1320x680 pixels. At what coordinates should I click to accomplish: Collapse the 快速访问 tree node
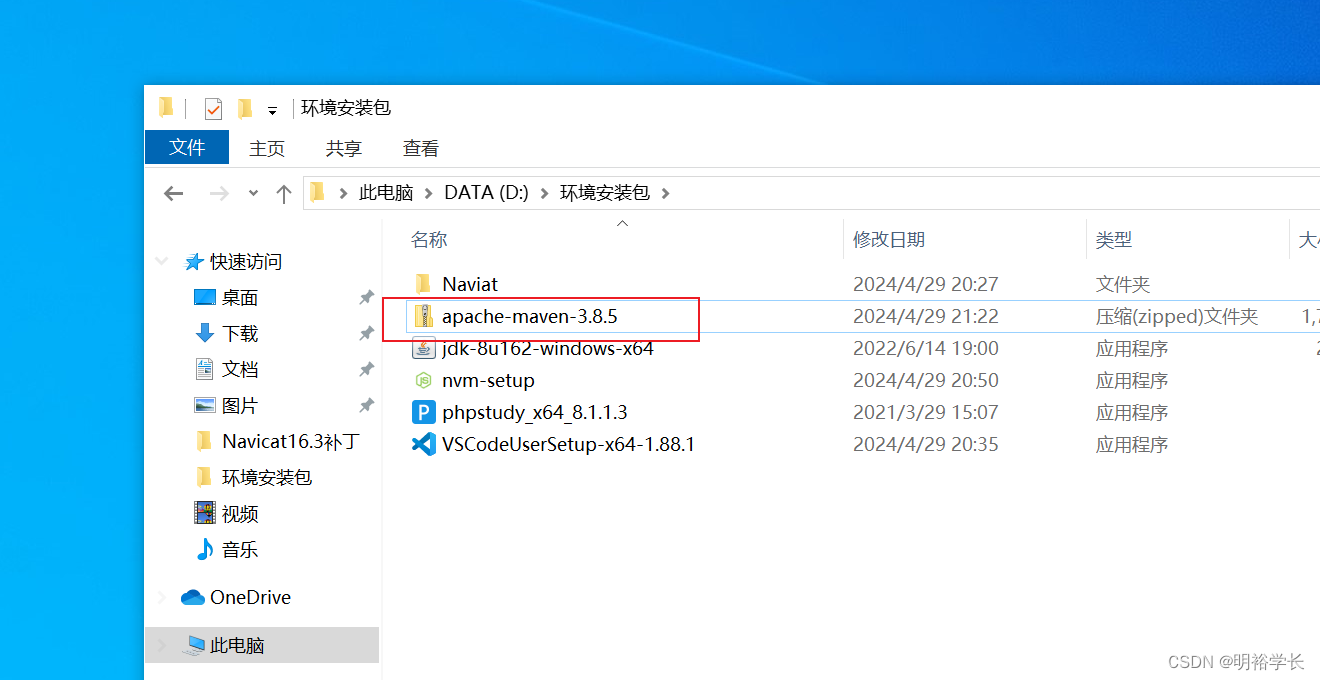[161, 262]
